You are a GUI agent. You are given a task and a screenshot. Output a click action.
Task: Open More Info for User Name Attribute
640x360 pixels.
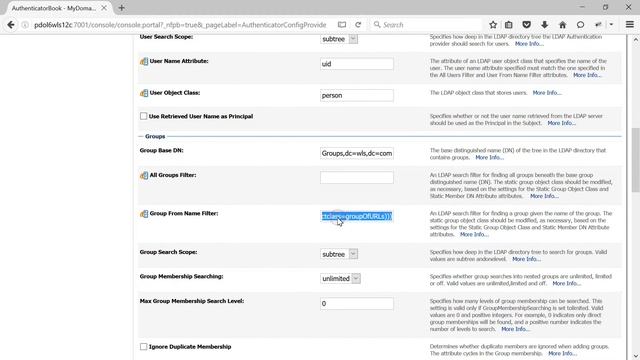587,75
